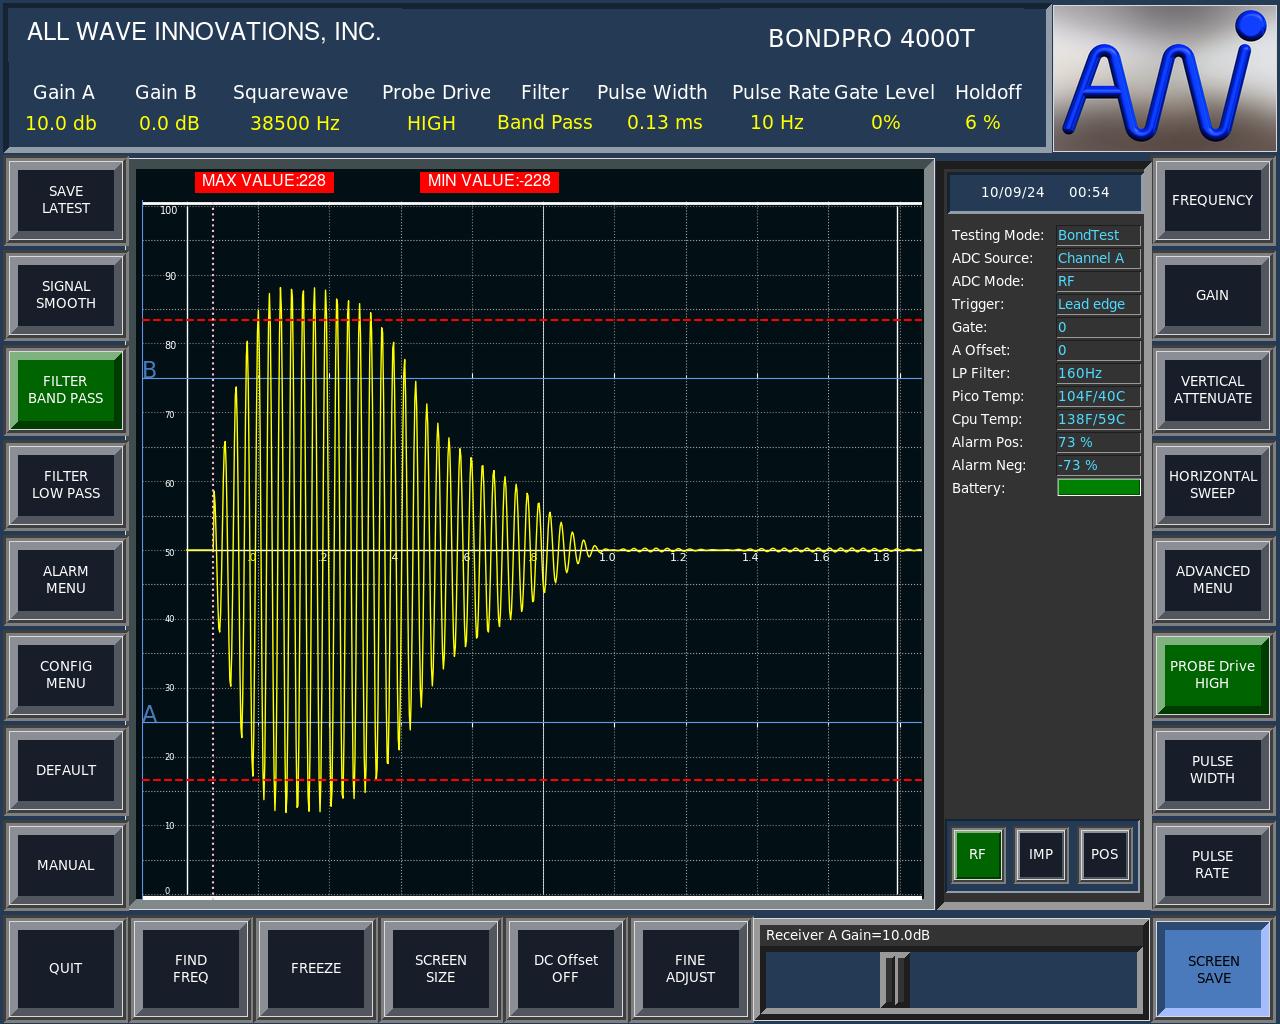Click Pulse Rate 10 Hz value
1280x1024 pixels.
777,123
